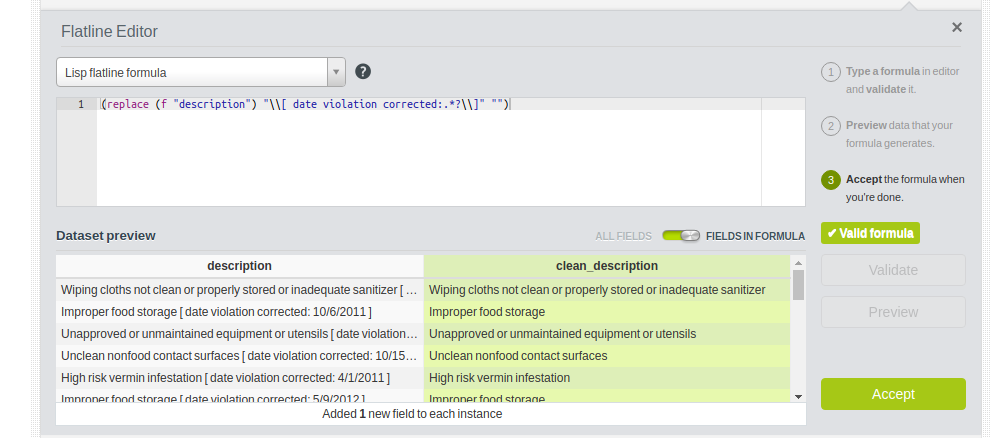
Task: Click the preview table scroll up arrow
Action: (798, 262)
